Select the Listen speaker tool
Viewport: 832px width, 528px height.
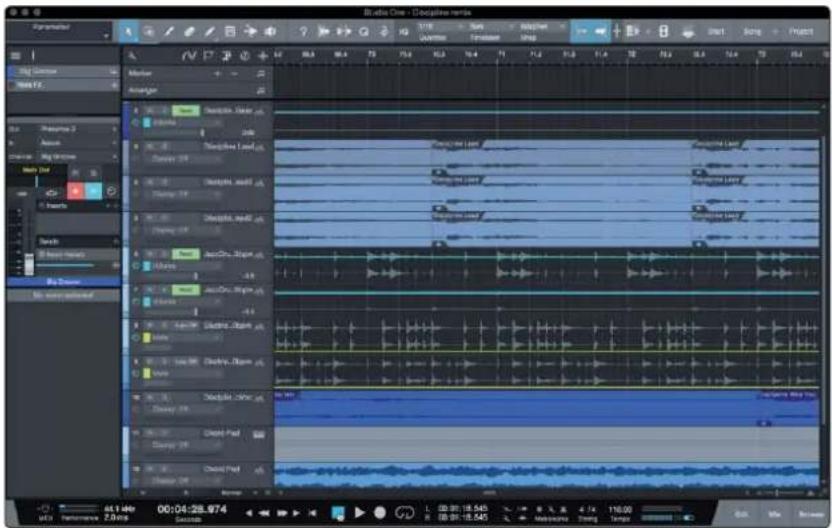tap(270, 32)
